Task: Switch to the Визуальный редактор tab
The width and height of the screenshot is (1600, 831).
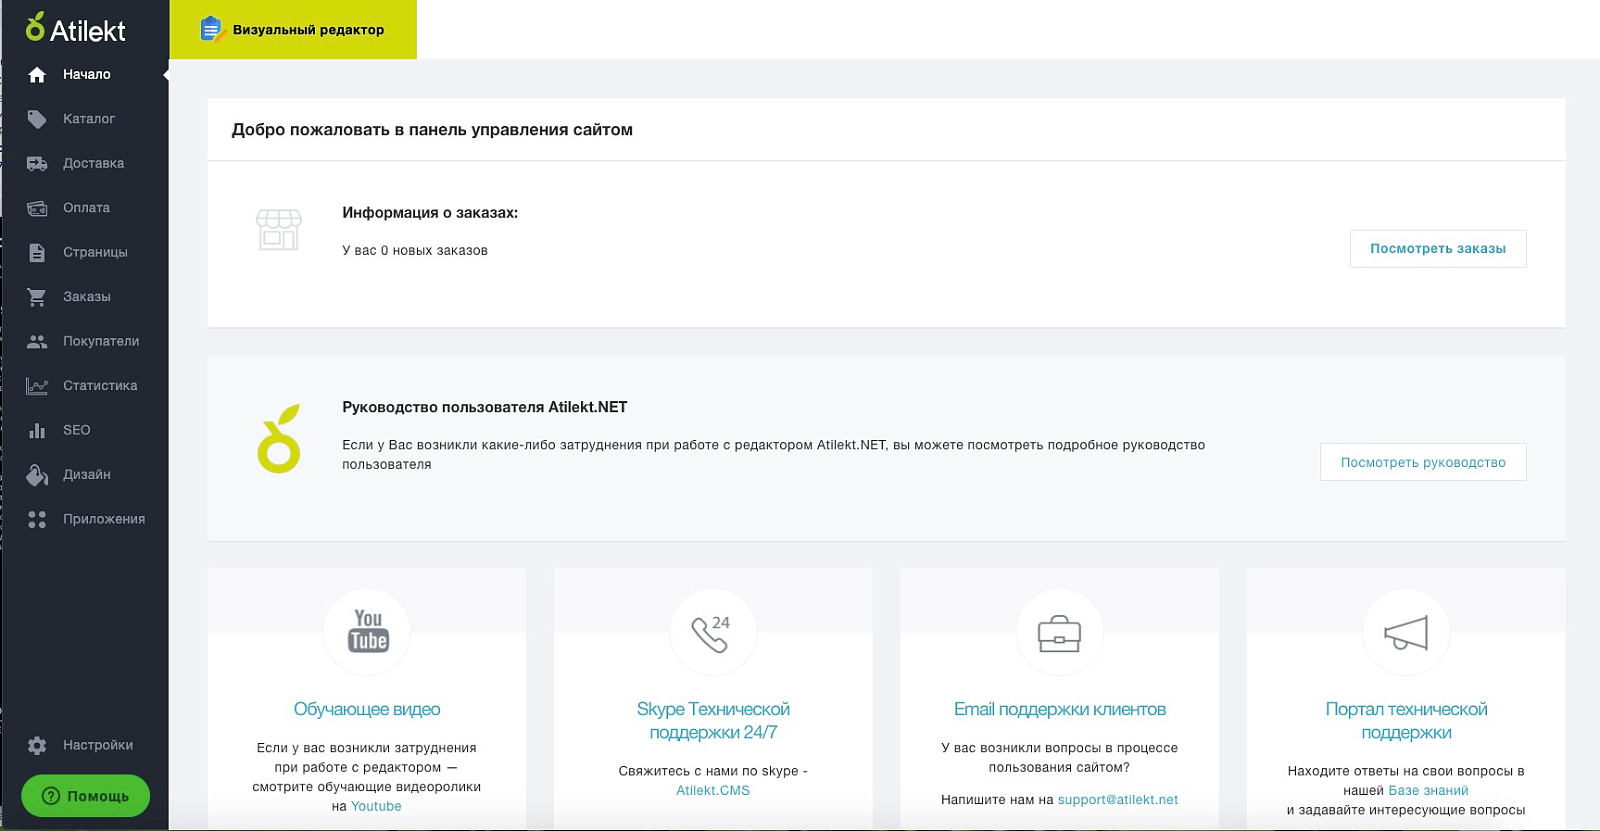Action: [x=293, y=30]
